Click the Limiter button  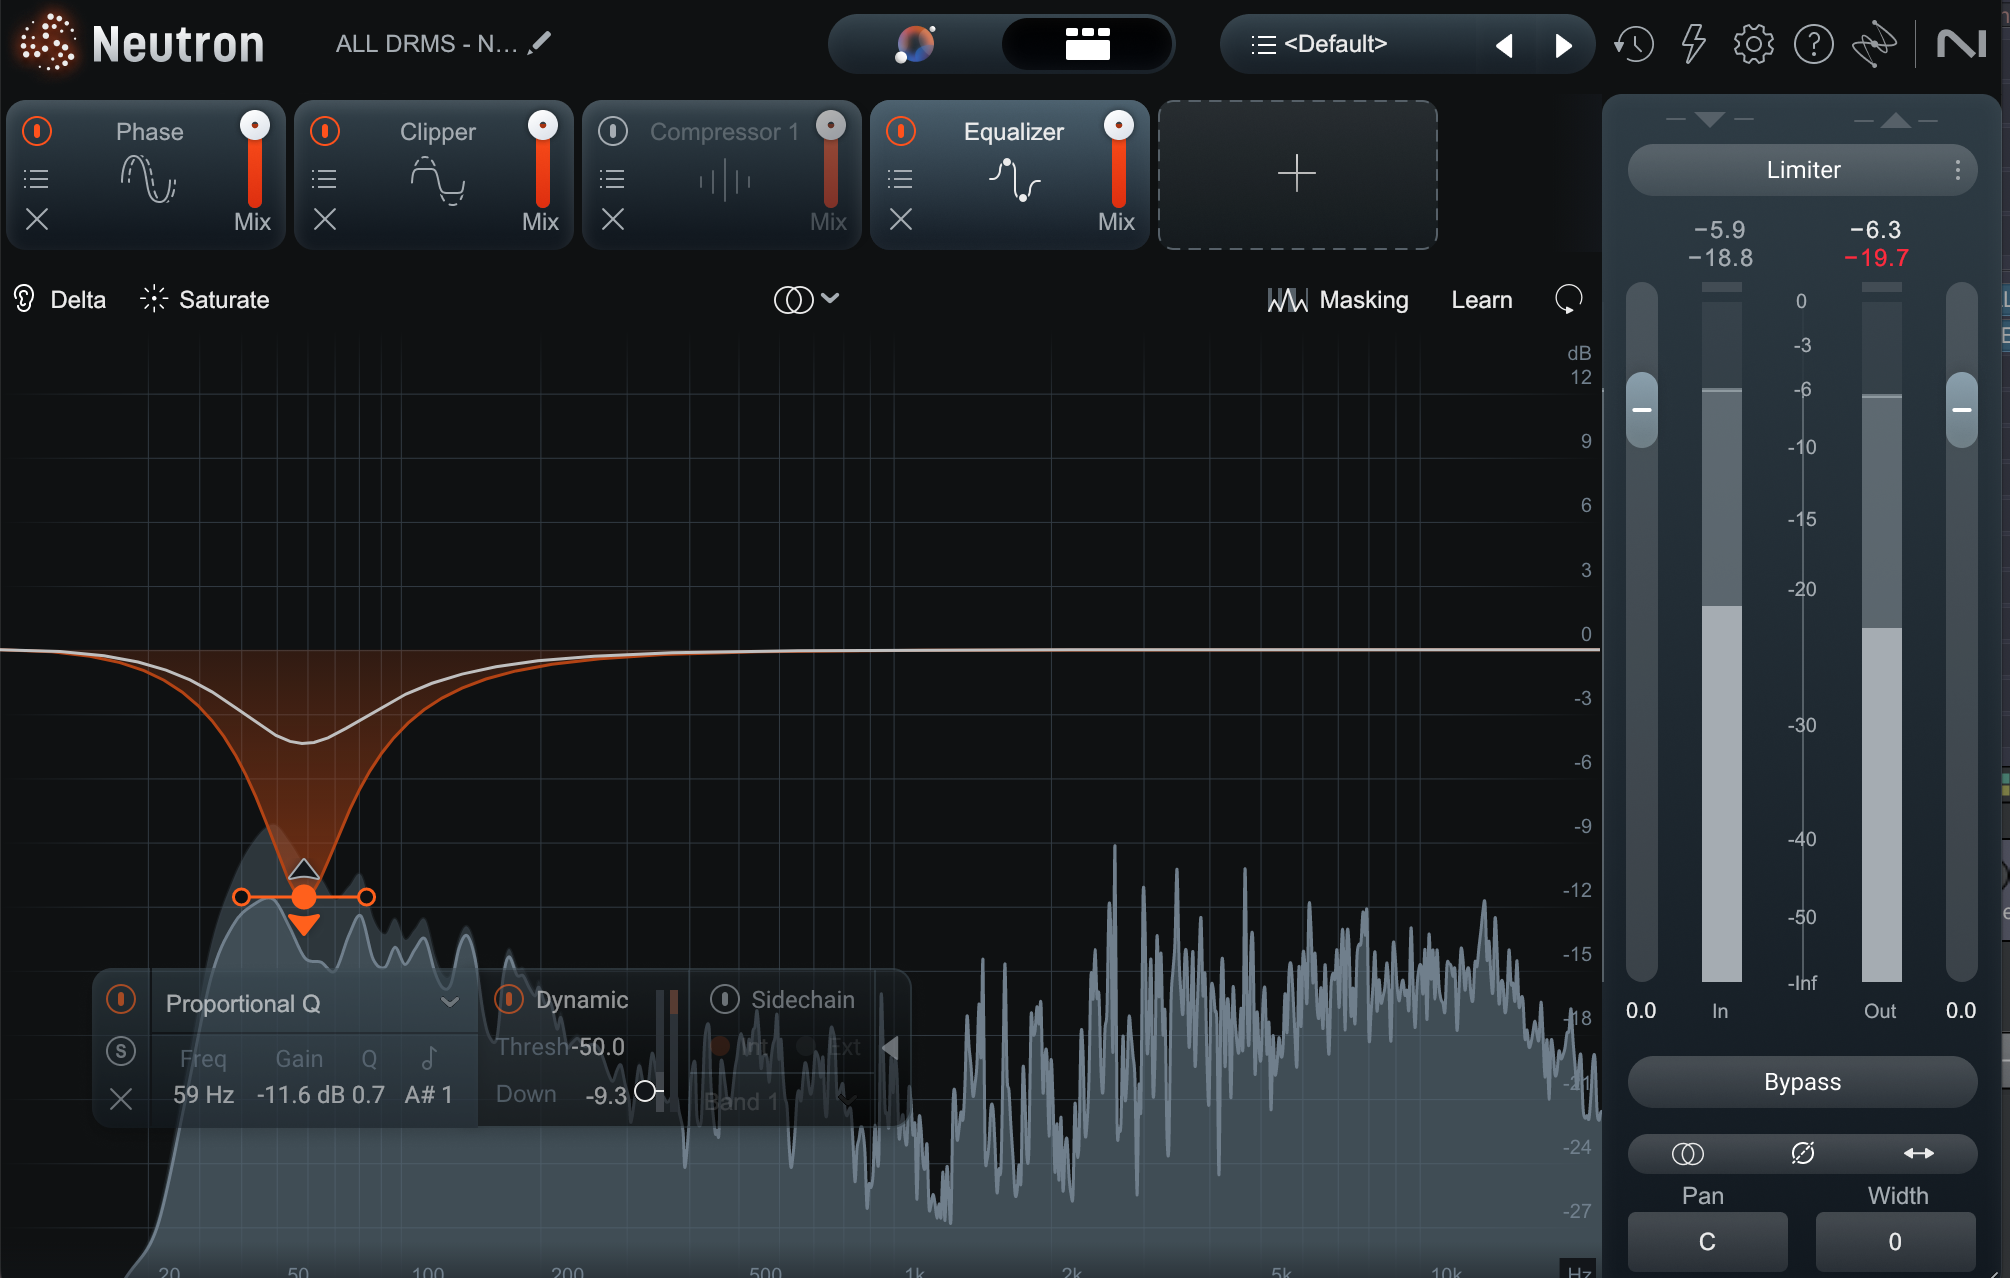pyautogui.click(x=1802, y=170)
